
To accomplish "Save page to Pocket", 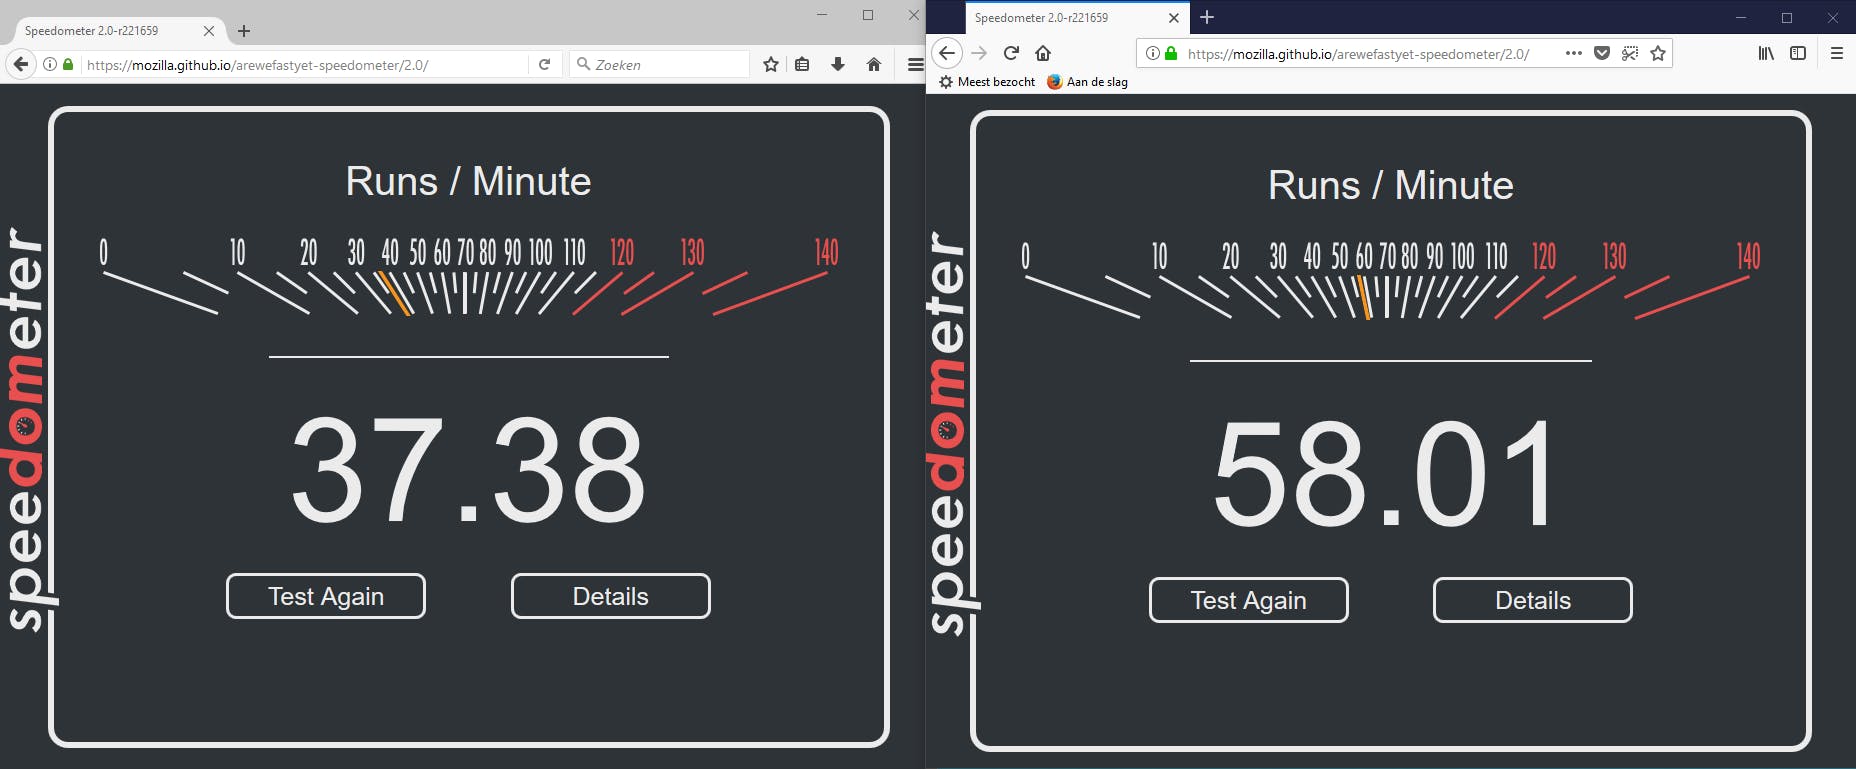I will click(1602, 53).
